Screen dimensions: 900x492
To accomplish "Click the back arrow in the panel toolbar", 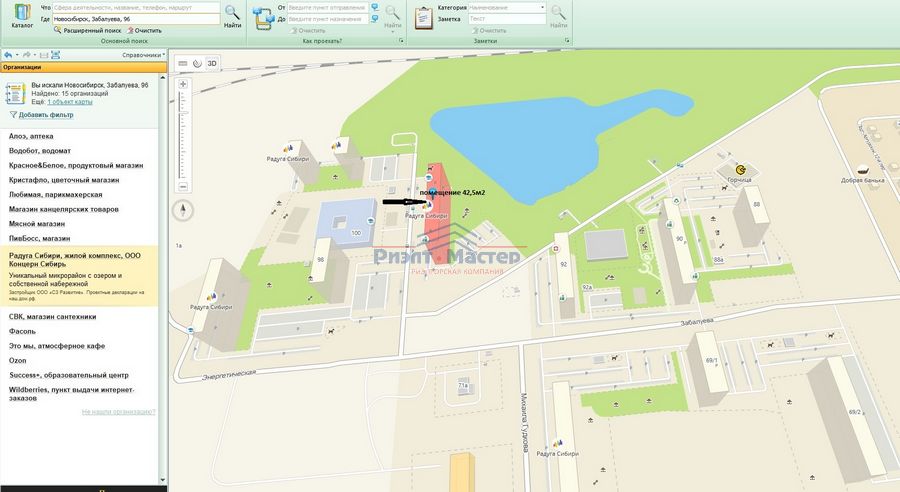I will (8, 55).
